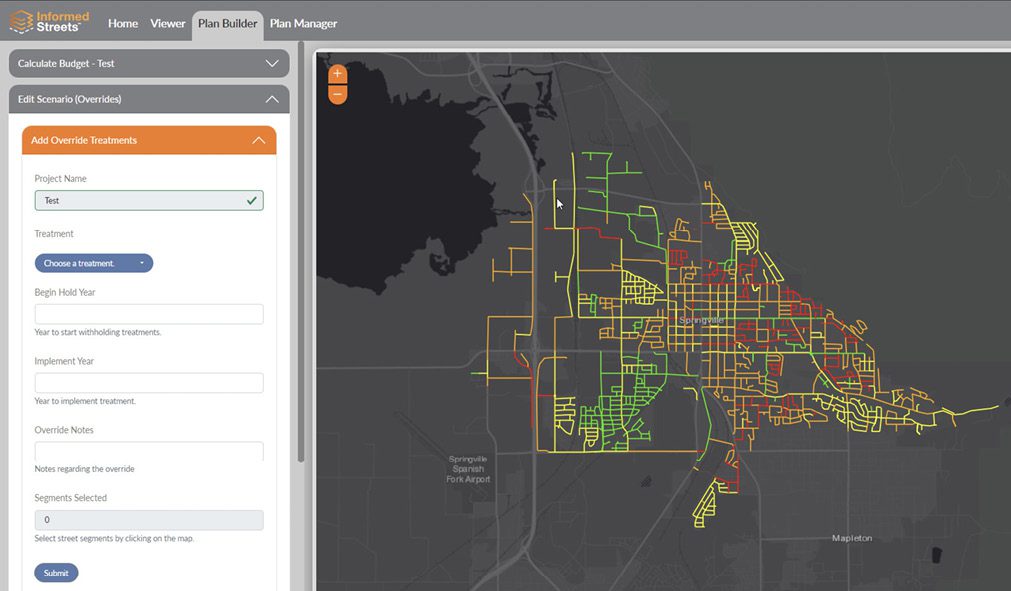The height and width of the screenshot is (591, 1011).
Task: Click the Project Name green checkmark
Action: 252,201
